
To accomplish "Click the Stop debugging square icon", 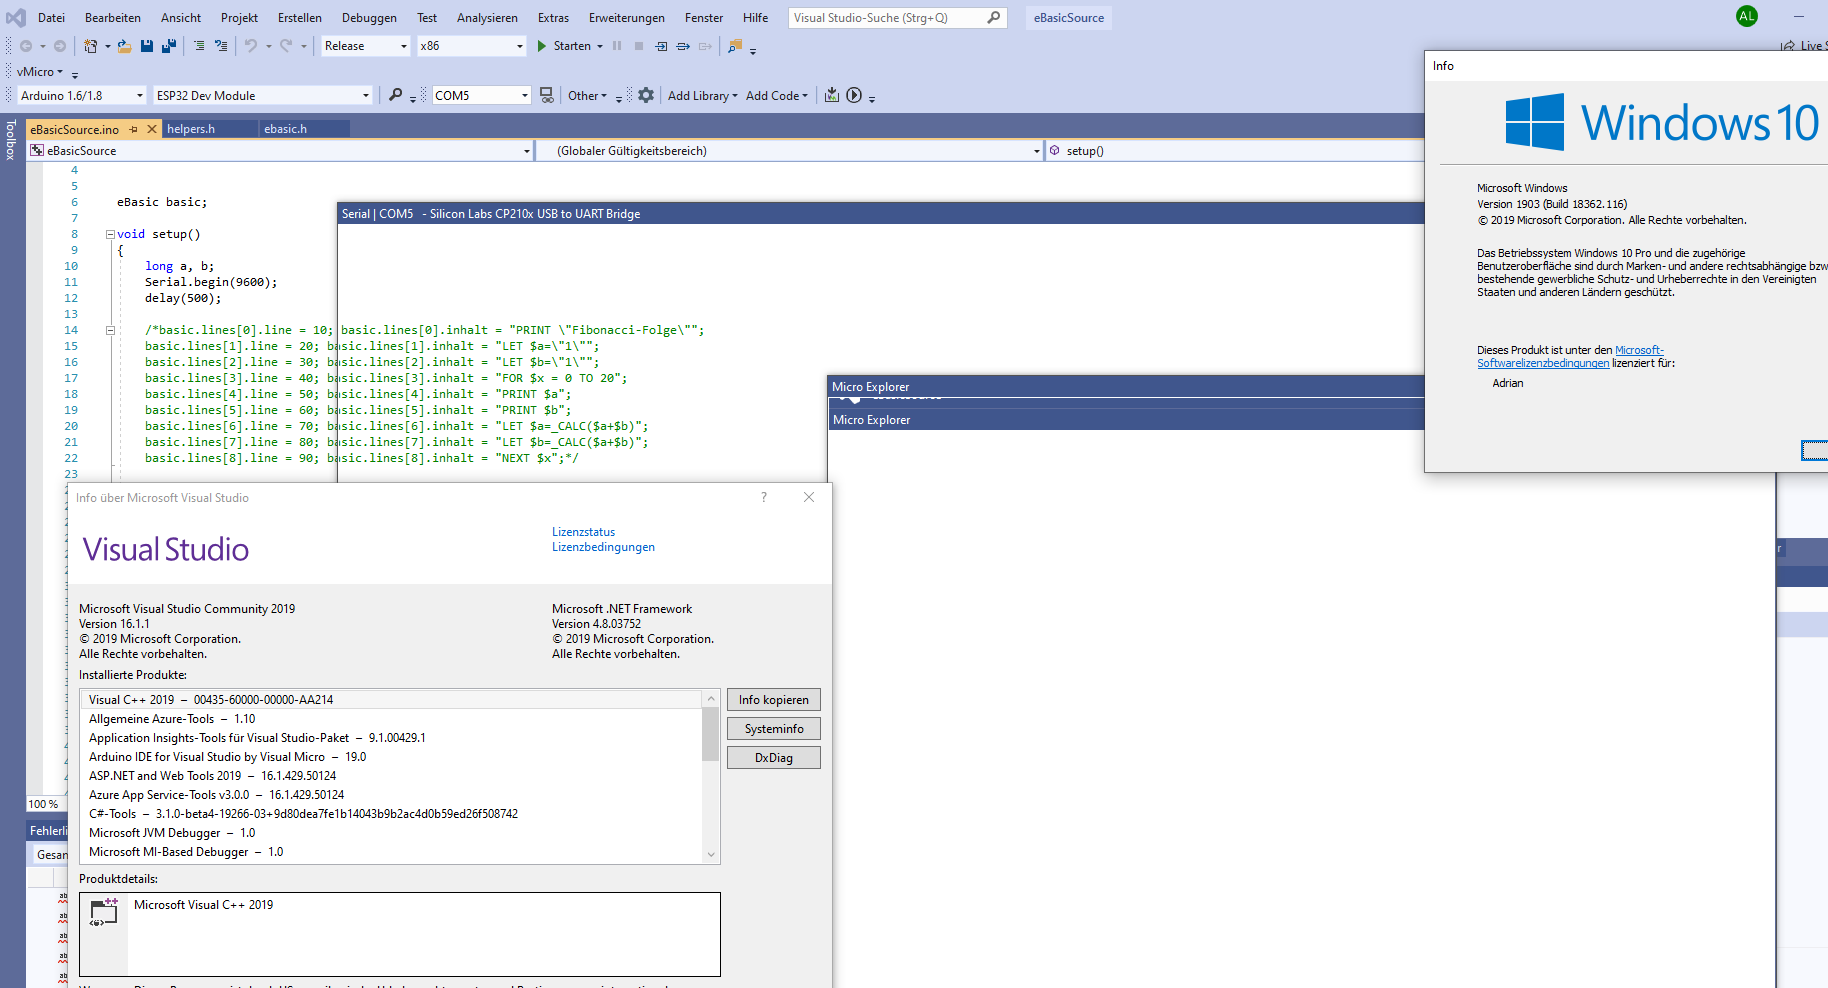I will click(x=639, y=46).
